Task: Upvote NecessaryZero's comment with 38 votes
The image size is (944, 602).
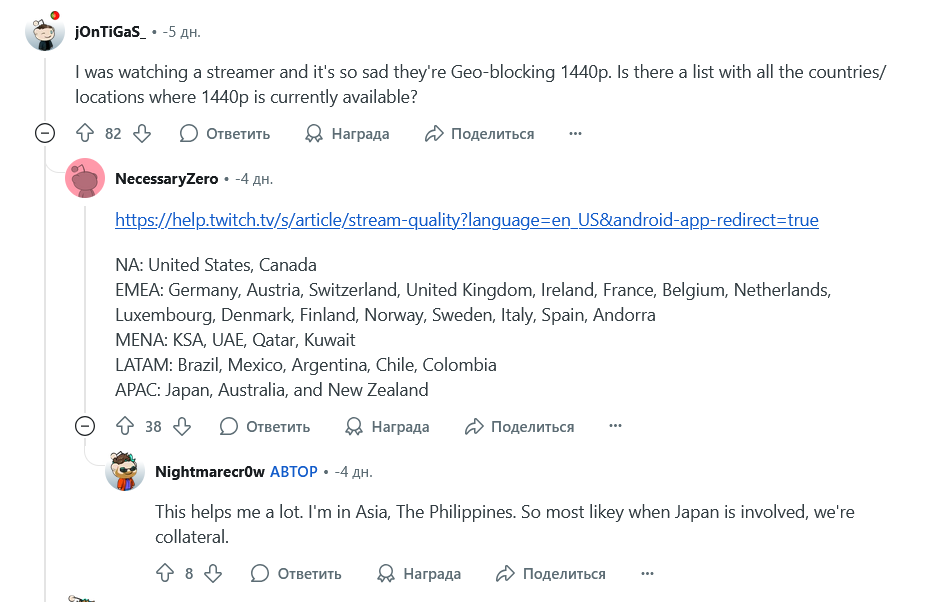Action: pyautogui.click(x=125, y=426)
